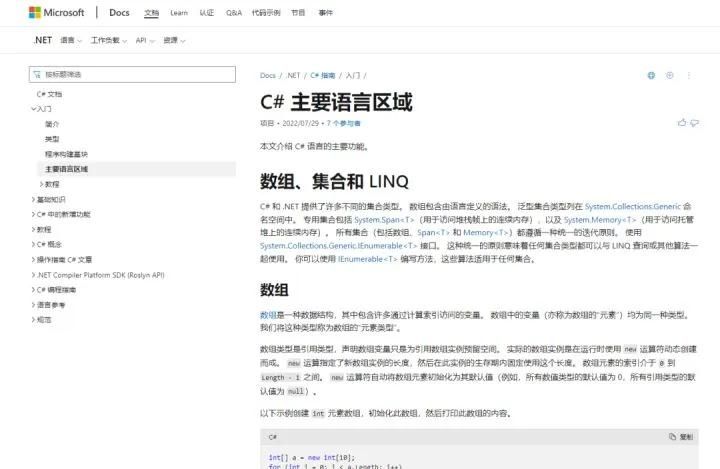Click the 复制 copy code button

pyautogui.click(x=681, y=437)
